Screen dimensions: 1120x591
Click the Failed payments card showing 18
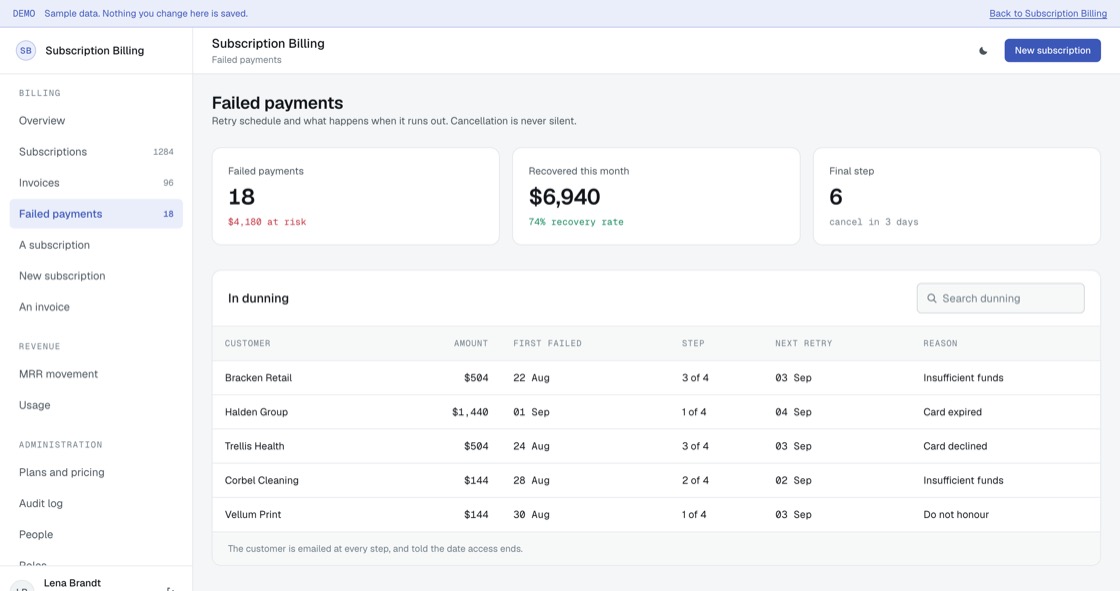coord(356,197)
